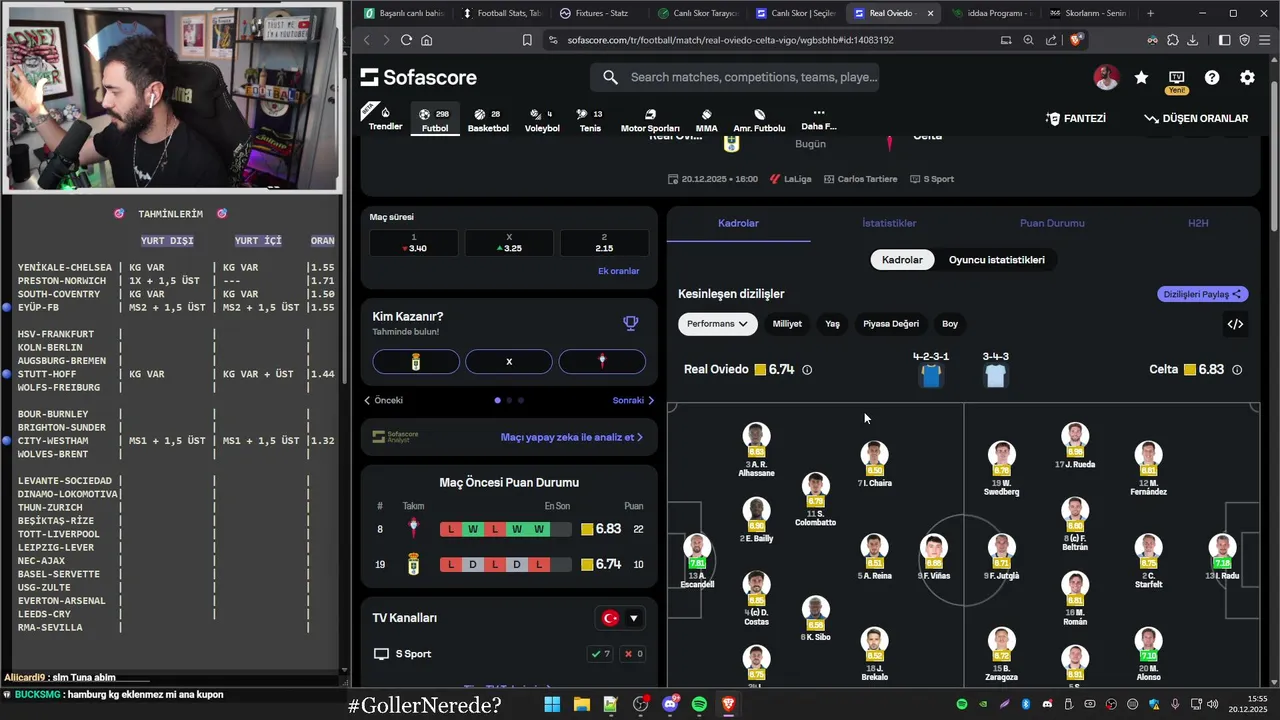Click the Dizilişleri Paylaş button
The image size is (1280, 720).
(x=1203, y=294)
